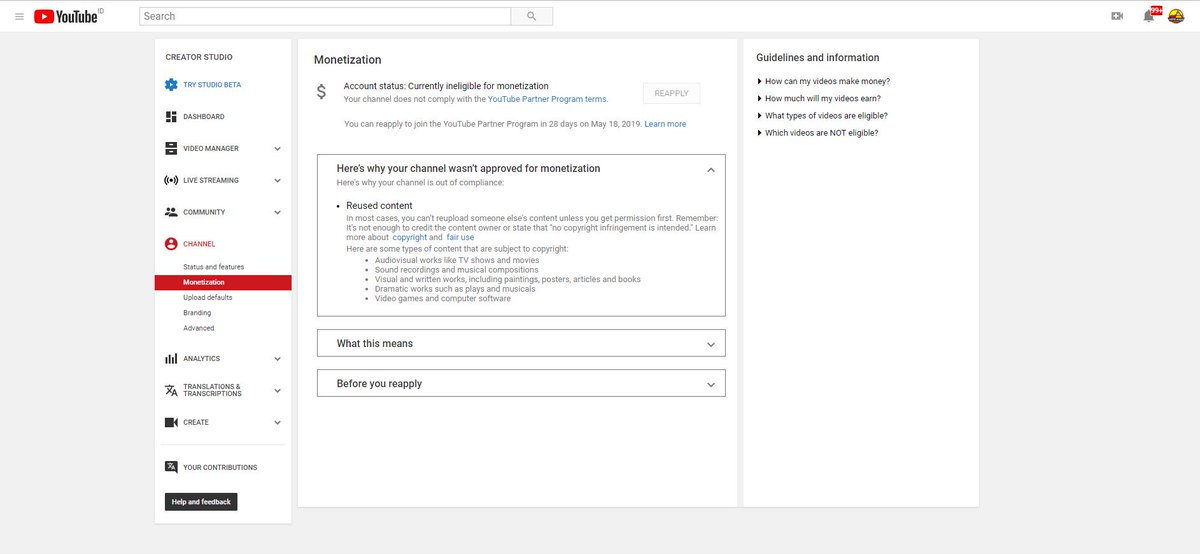Image resolution: width=1200 pixels, height=554 pixels.
Task: Click the Your Contributions icon
Action: (x=171, y=467)
